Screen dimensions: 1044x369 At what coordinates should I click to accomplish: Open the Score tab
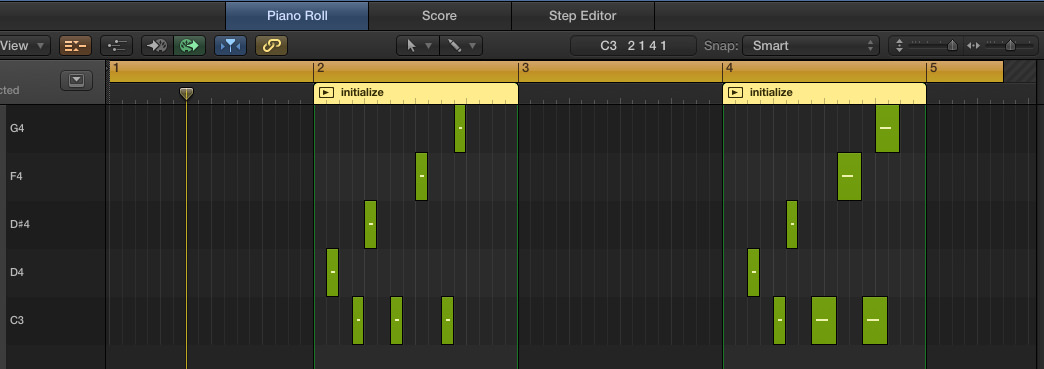click(439, 15)
